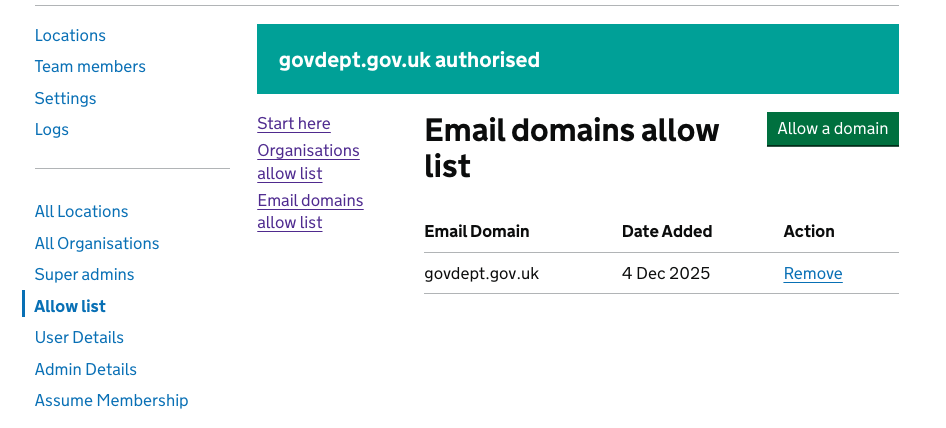The image size is (946, 428).
Task: Select the active Allow list item
Action: pos(70,306)
